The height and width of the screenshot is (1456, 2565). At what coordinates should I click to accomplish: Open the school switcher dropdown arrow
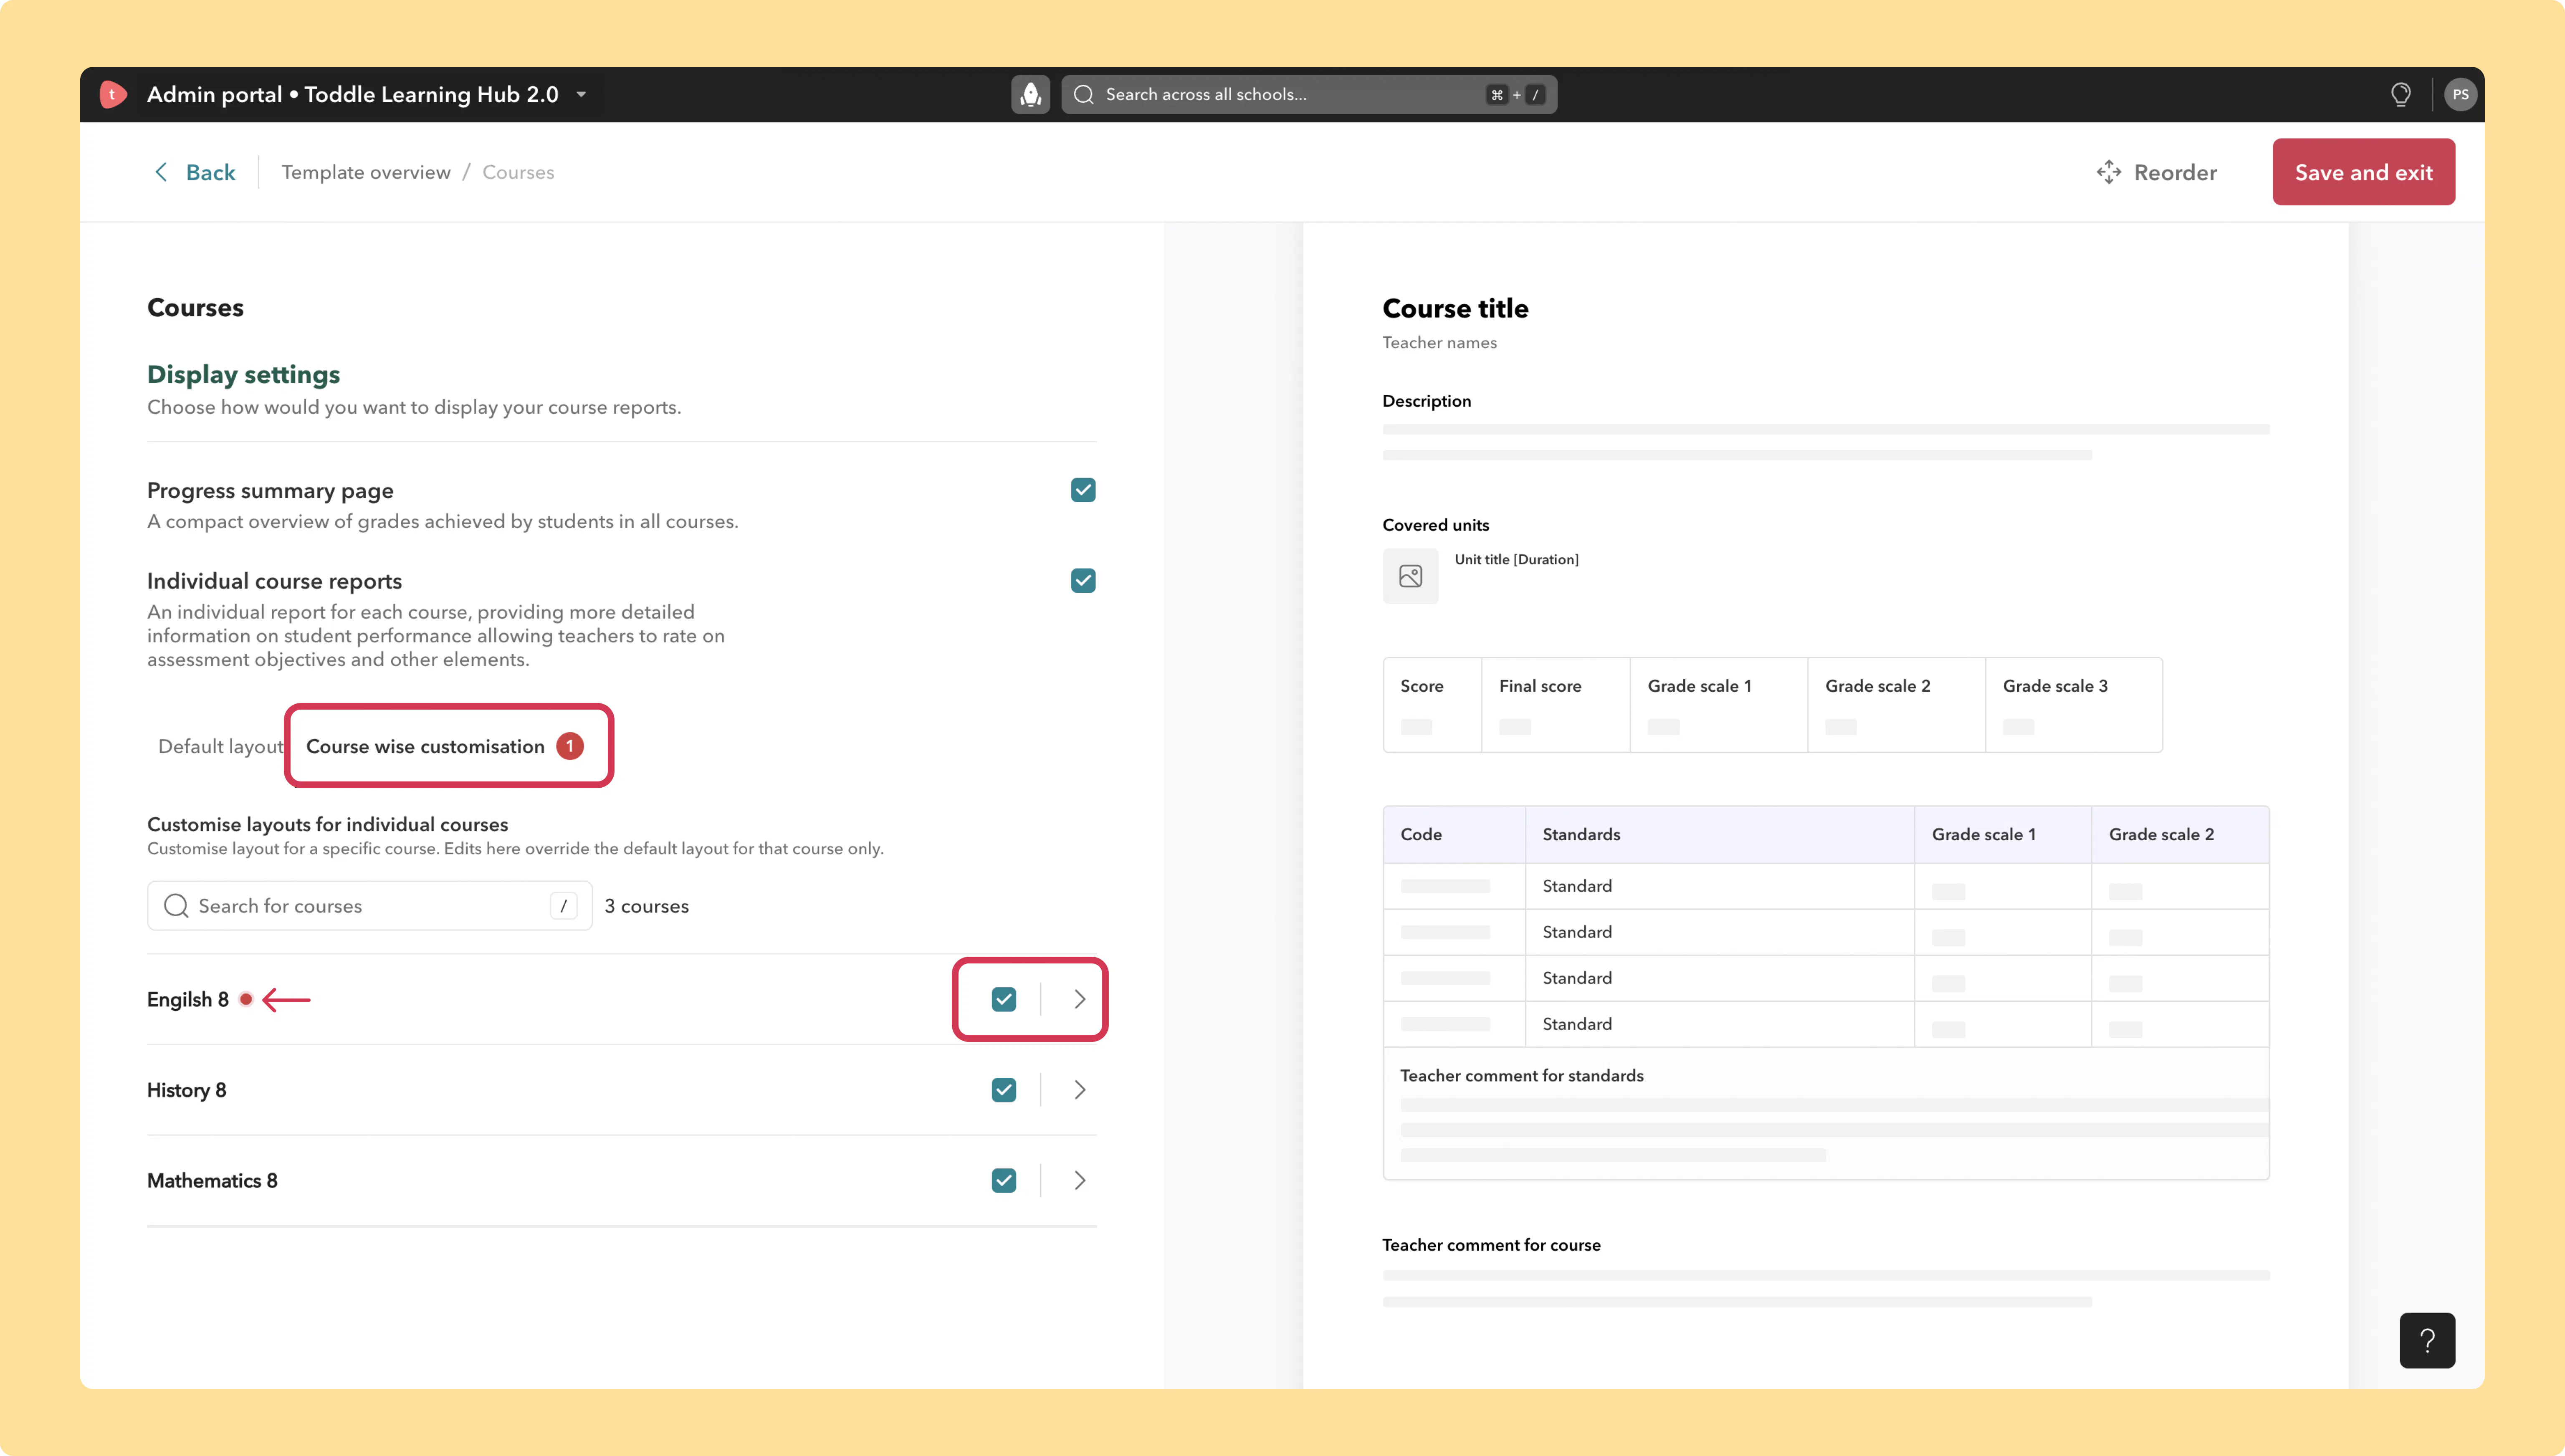581,95
